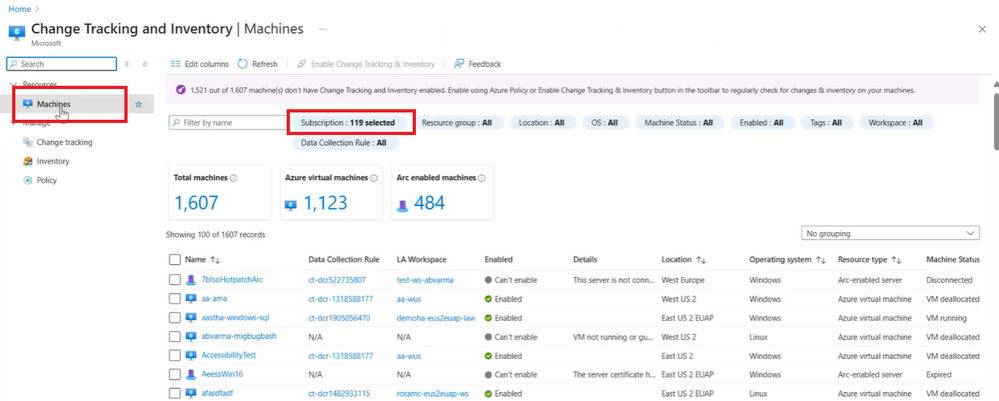Collapse the Resources section in sidebar

(13, 84)
